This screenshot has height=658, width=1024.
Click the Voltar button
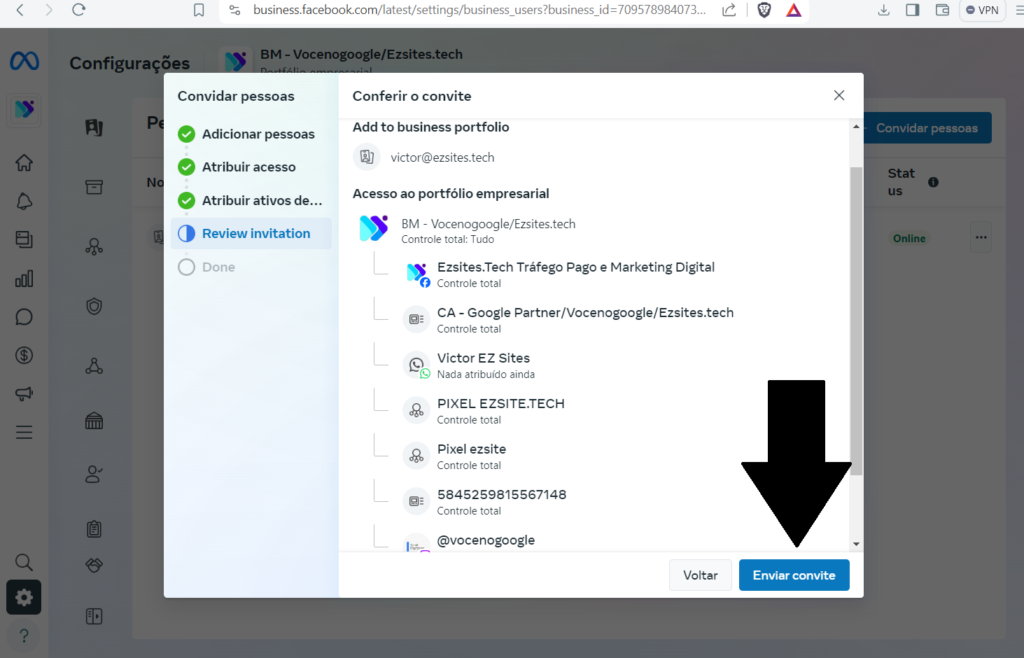[700, 575]
